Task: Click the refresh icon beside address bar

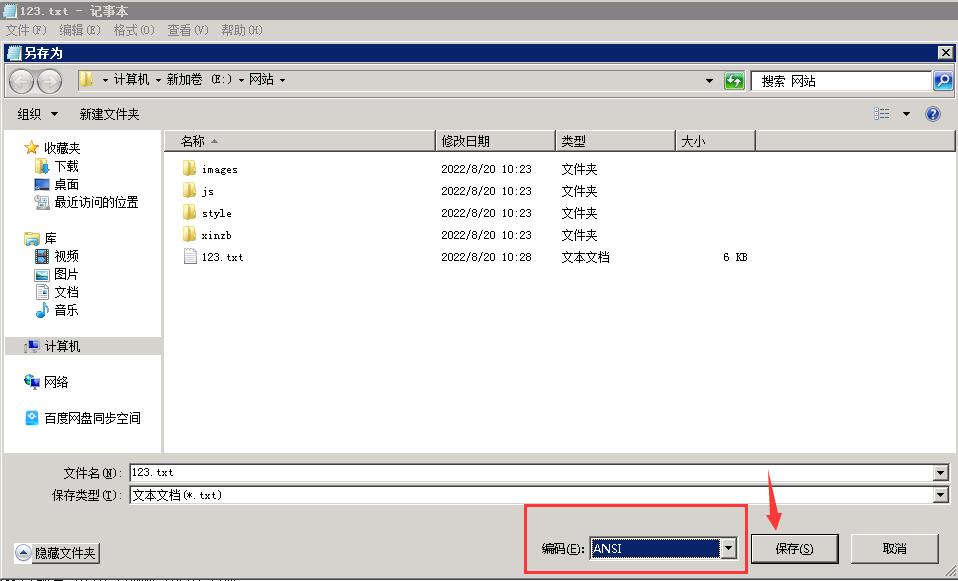Action: [734, 81]
